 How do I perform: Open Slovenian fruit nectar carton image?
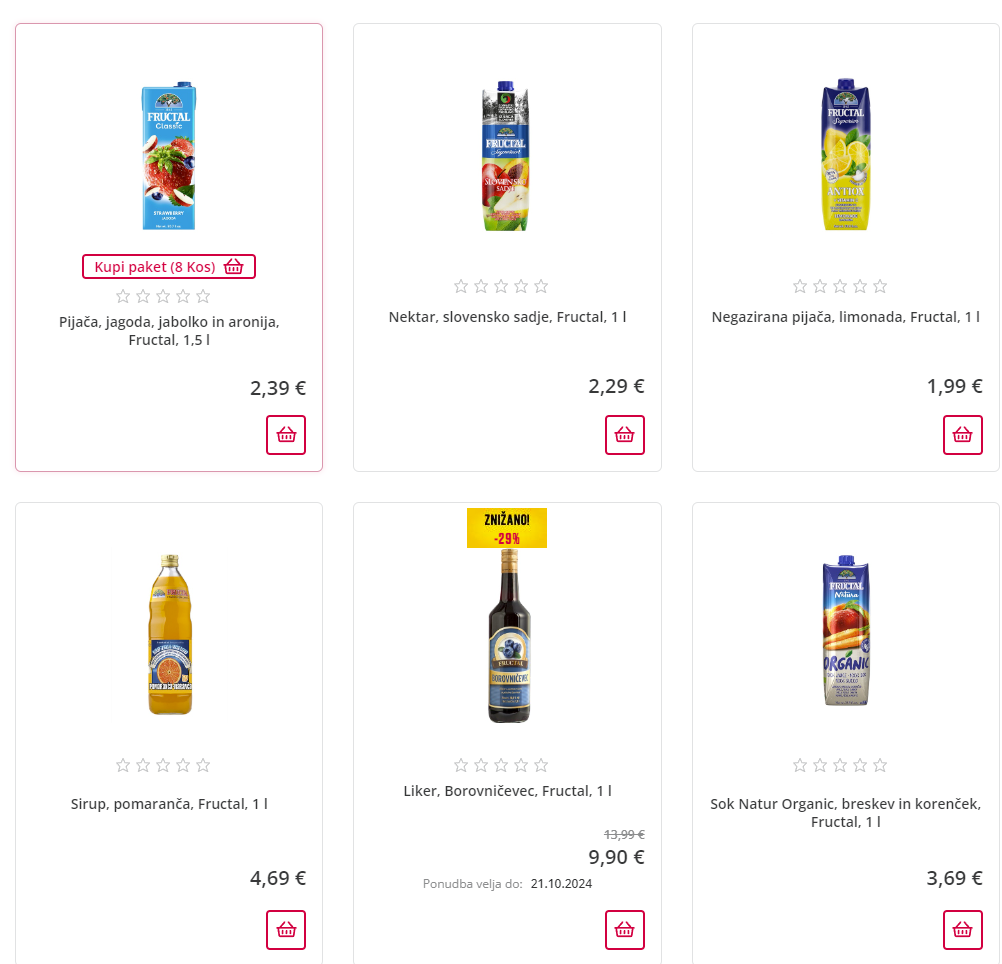tap(507, 157)
